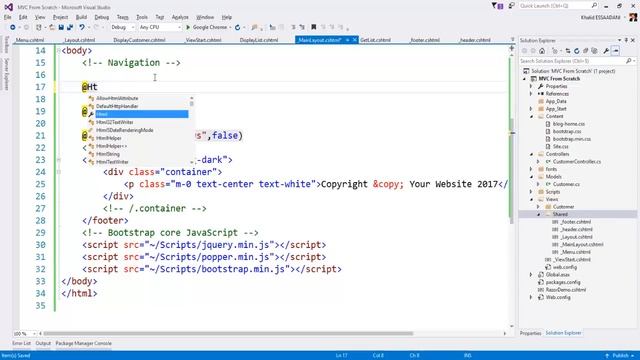Image resolution: width=640 pixels, height=360 pixels.
Task: Click the Undo toolbar icon
Action: (82, 27)
